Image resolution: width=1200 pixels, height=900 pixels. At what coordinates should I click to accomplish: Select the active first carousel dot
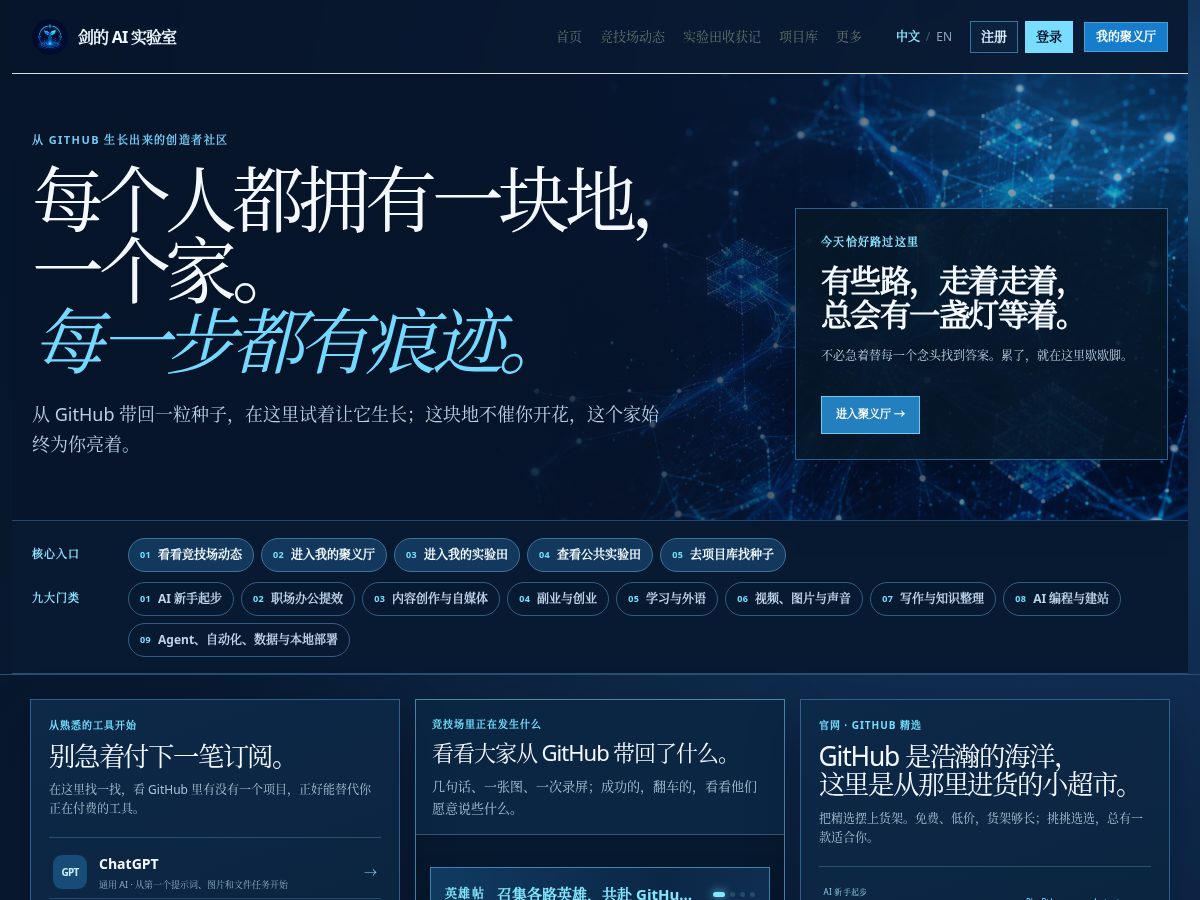click(x=719, y=894)
